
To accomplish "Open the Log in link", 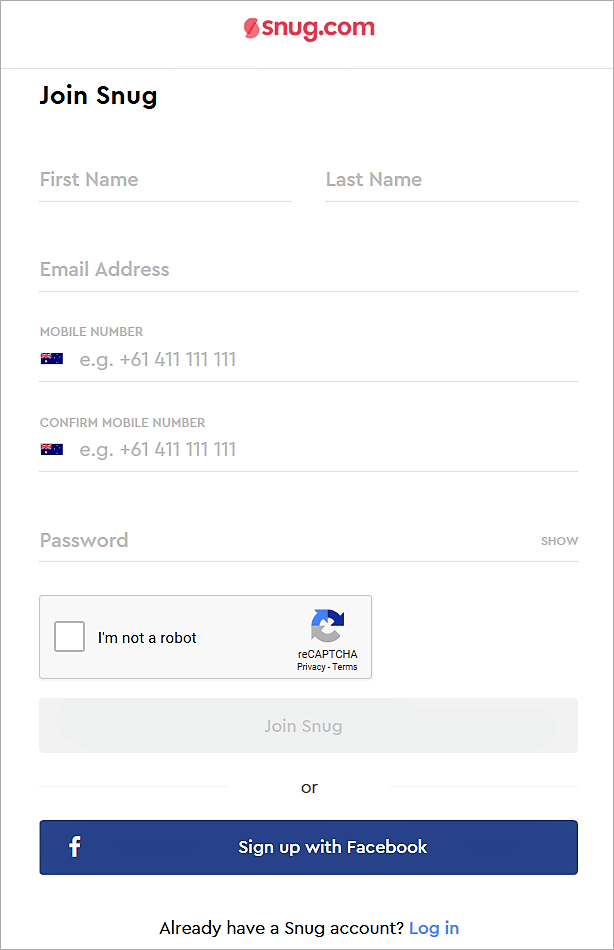I will coord(434,928).
